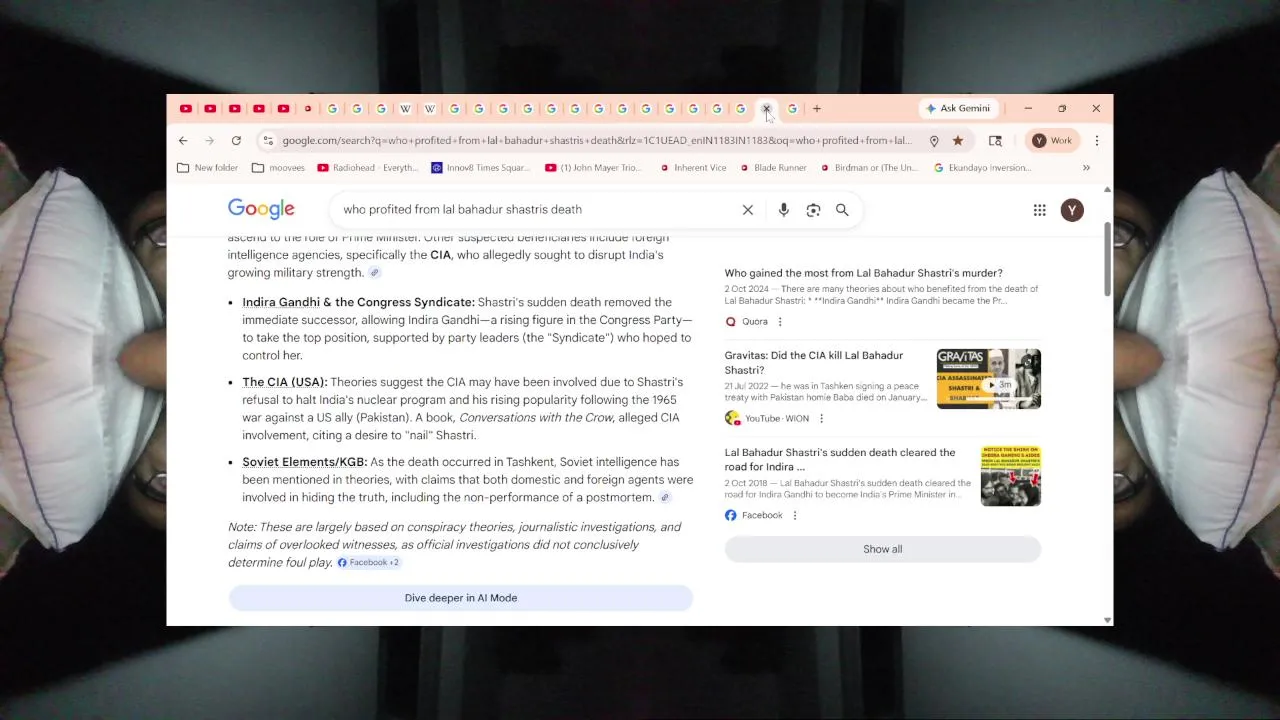Click the Facebook source label under result
Image resolution: width=1280 pixels, height=720 pixels.
(762, 516)
